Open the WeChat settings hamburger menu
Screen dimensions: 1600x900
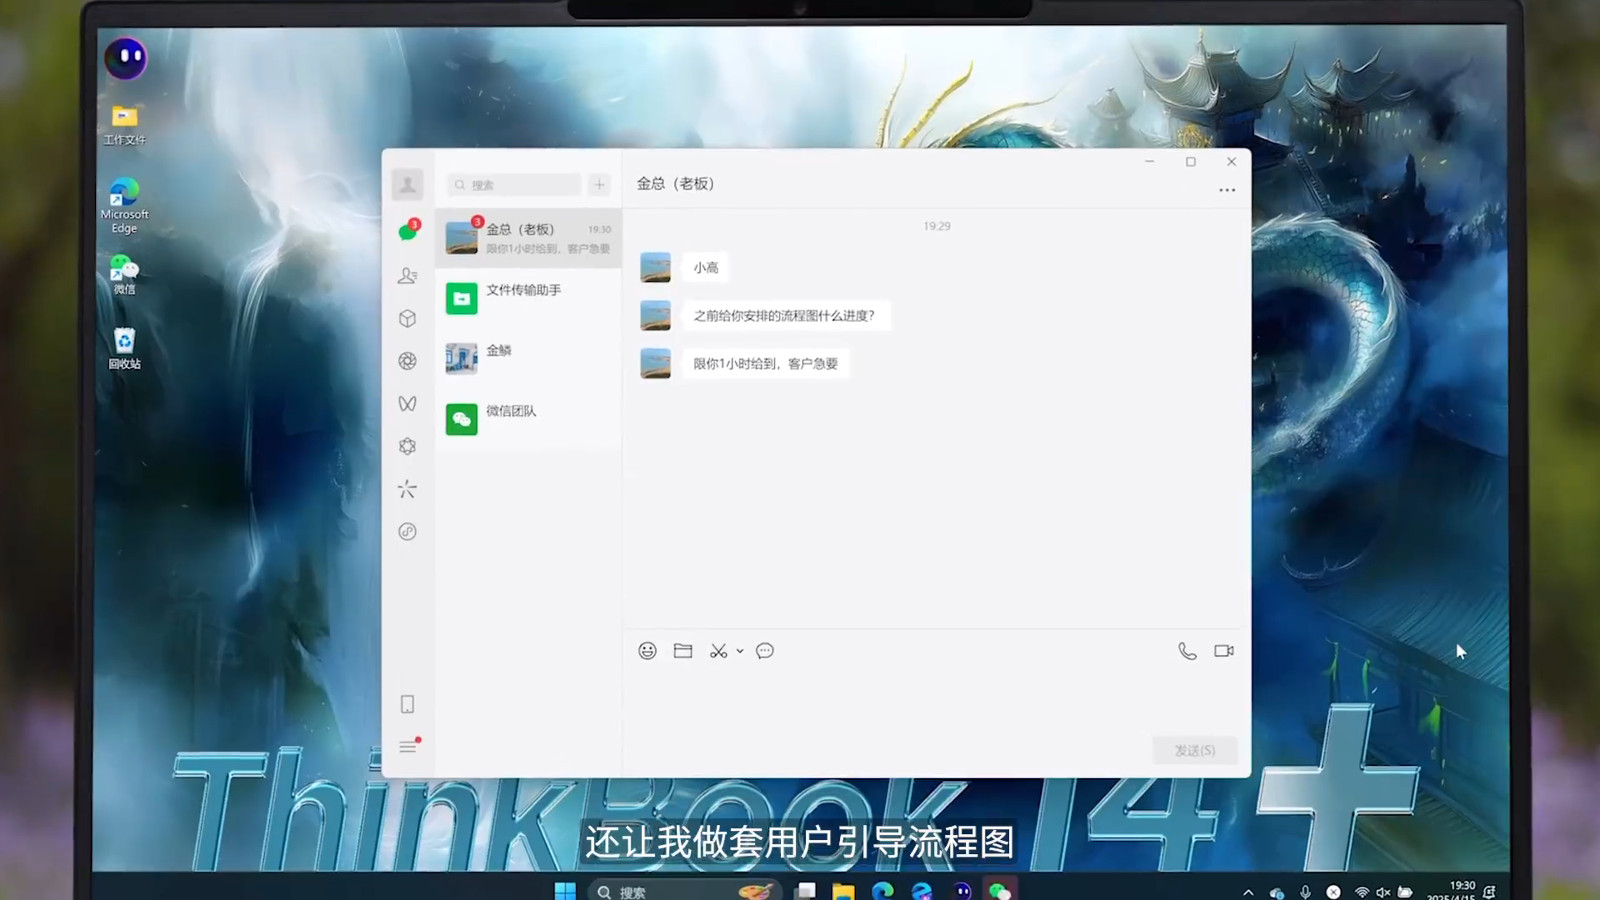[x=409, y=746]
